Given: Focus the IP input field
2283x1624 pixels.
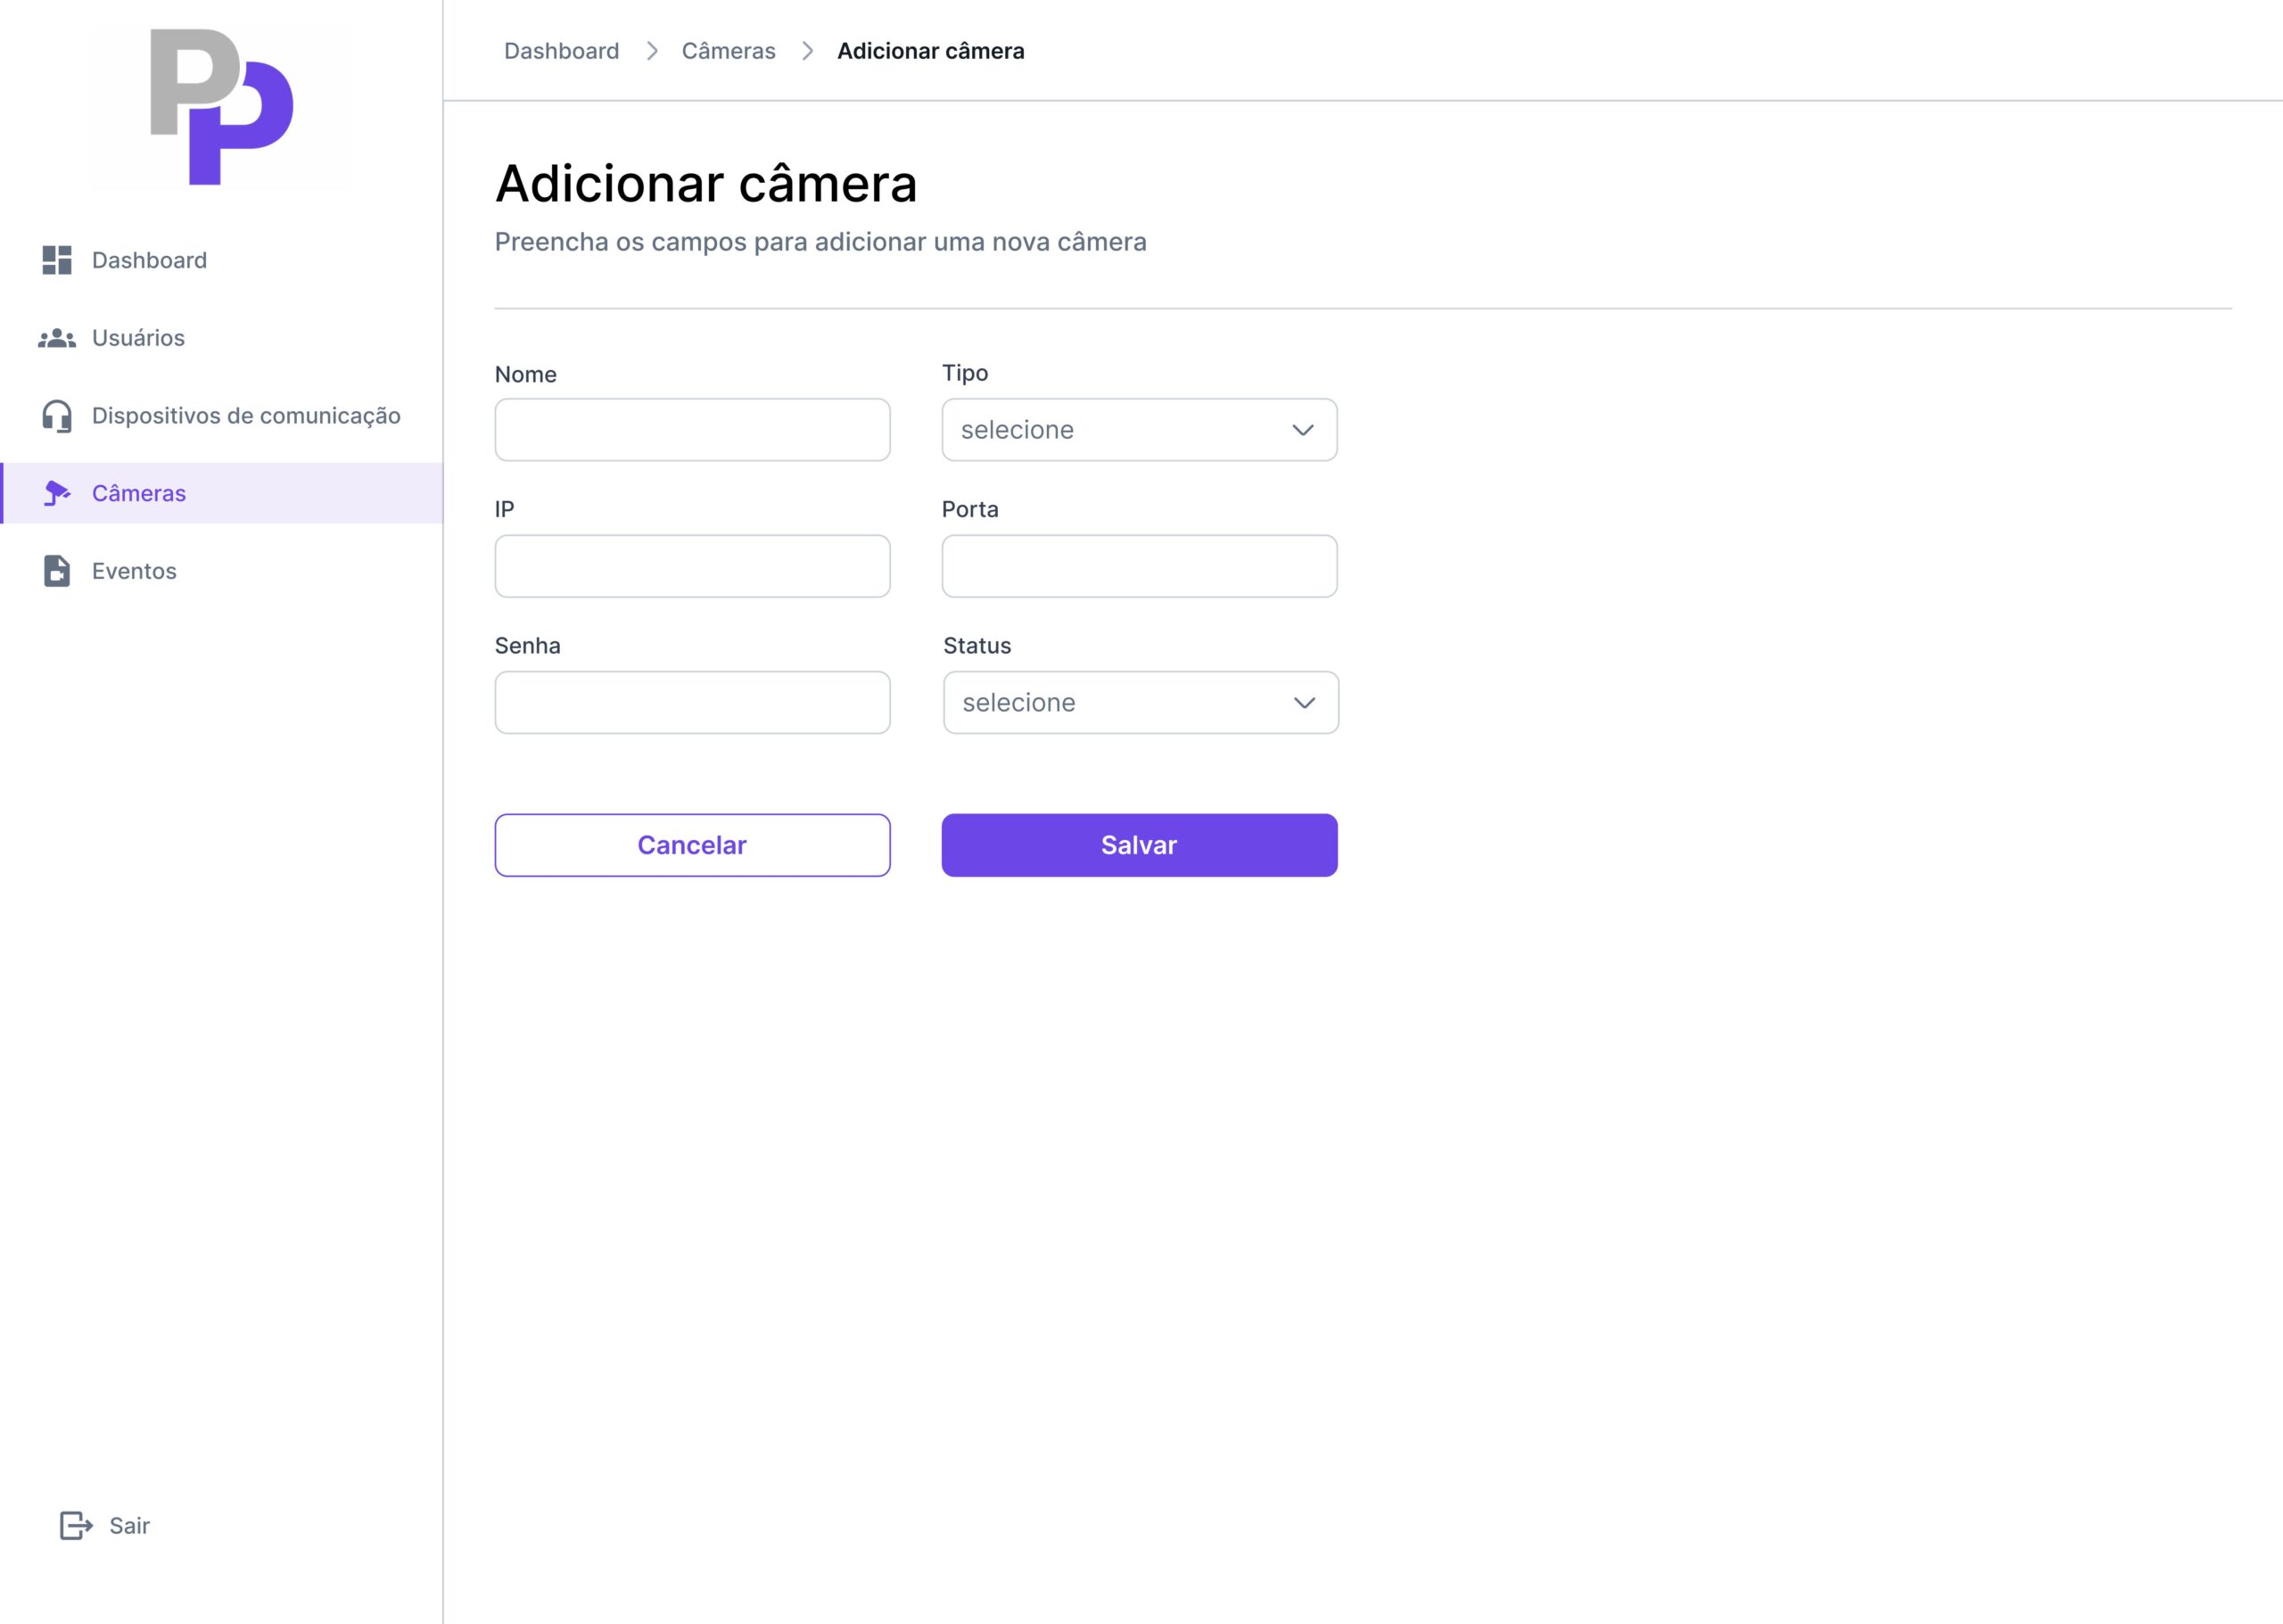Looking at the screenshot, I should click(692, 566).
